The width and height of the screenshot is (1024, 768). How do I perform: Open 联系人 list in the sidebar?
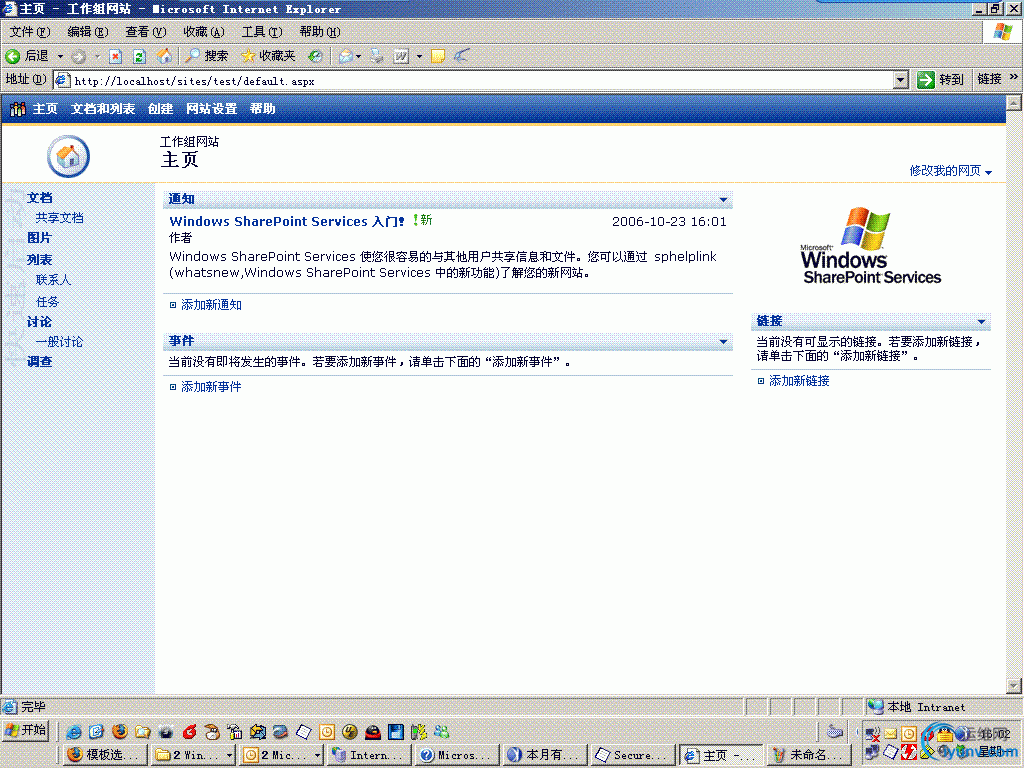53,280
